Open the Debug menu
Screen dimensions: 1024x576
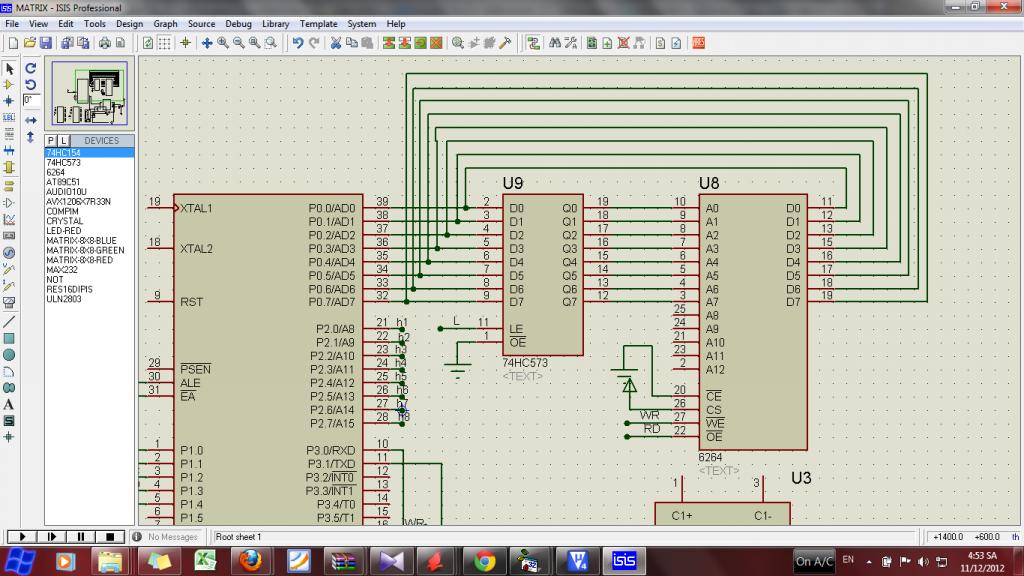click(x=238, y=23)
